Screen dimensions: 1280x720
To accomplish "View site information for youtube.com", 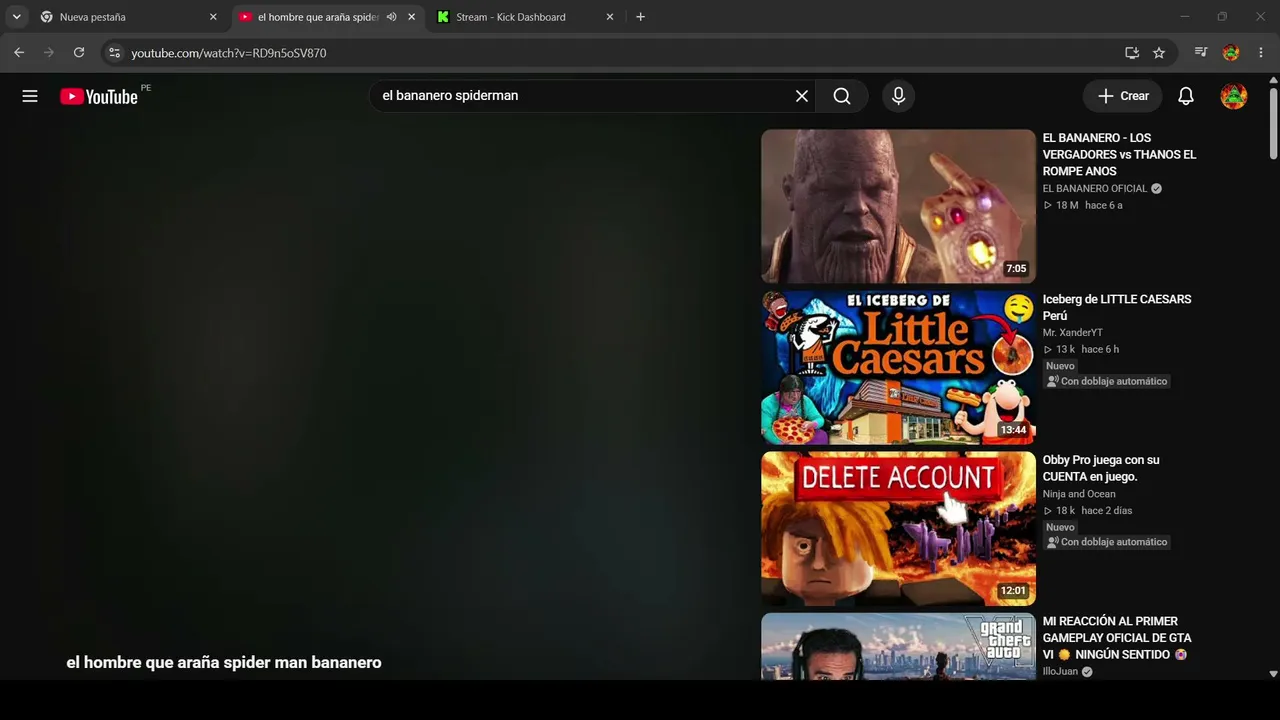I will pos(114,53).
